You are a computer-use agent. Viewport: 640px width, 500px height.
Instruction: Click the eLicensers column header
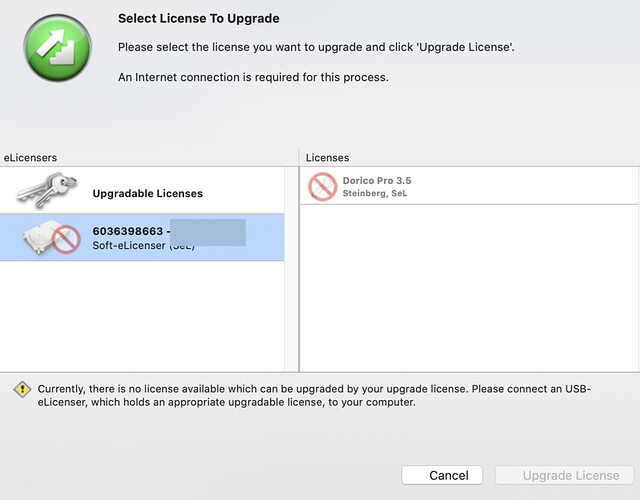tap(30, 158)
